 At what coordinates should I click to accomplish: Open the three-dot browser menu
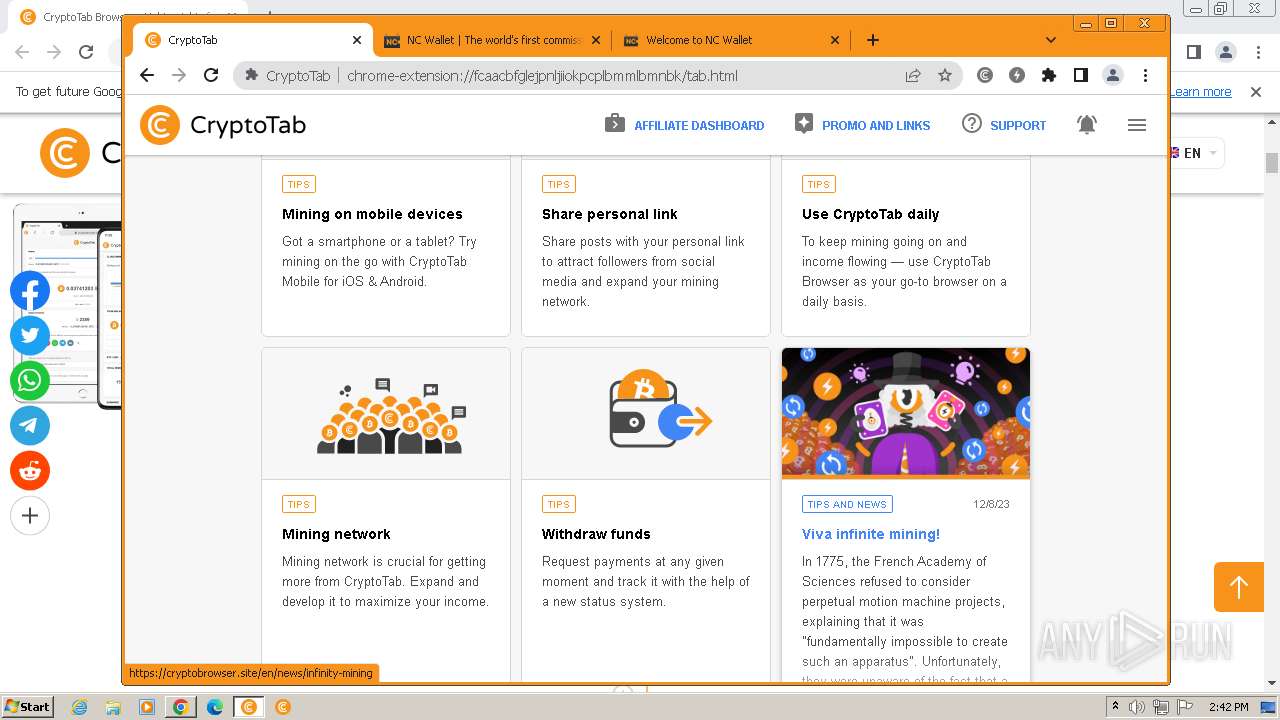(1146, 75)
